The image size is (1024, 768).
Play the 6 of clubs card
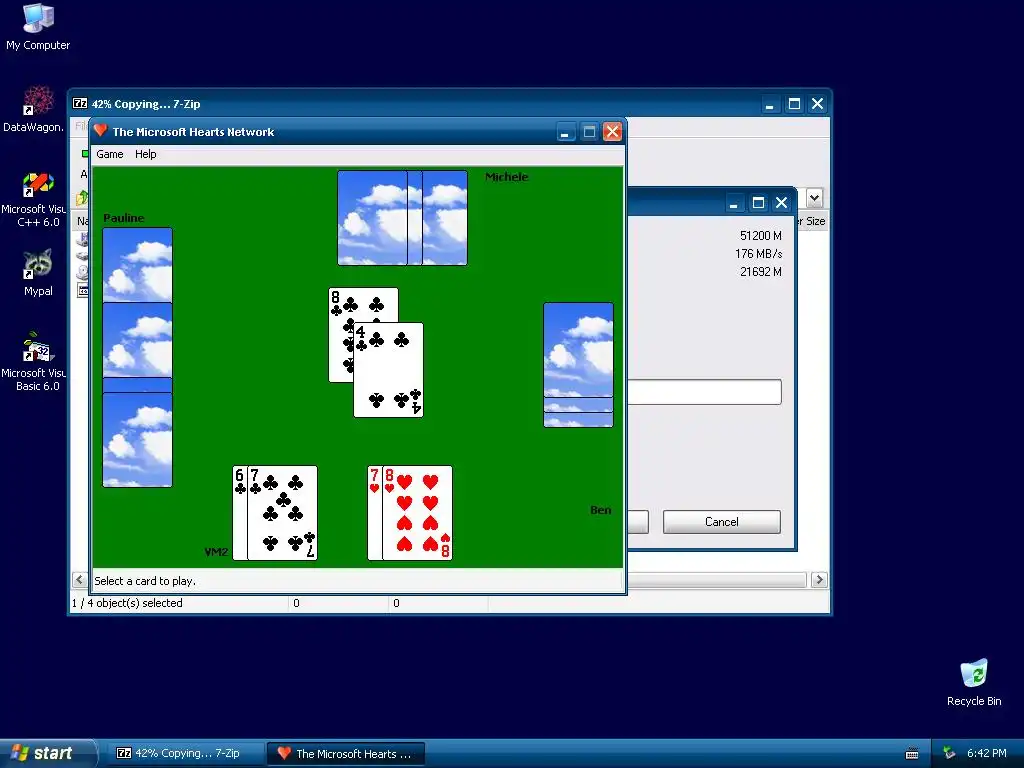click(240, 513)
